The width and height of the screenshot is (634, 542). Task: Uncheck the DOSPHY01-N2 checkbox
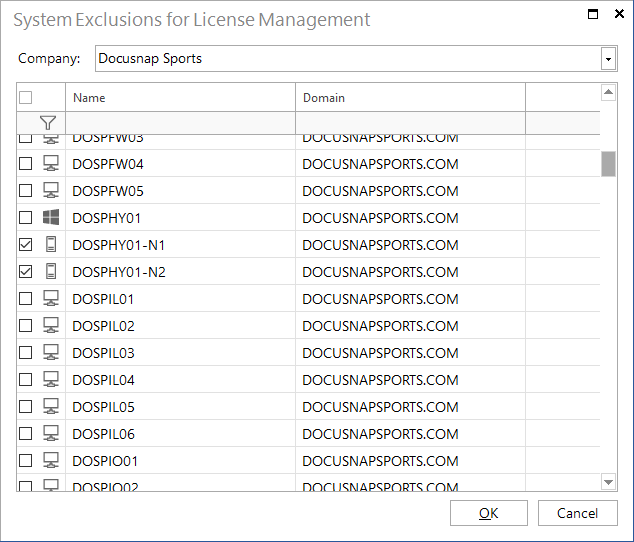pos(25,272)
